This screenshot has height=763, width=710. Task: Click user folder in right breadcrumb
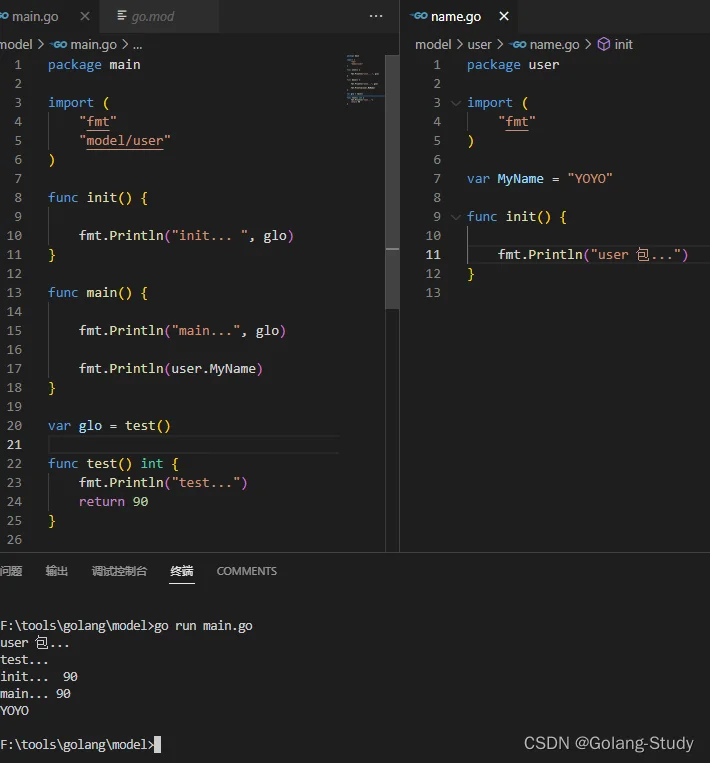click(x=479, y=45)
